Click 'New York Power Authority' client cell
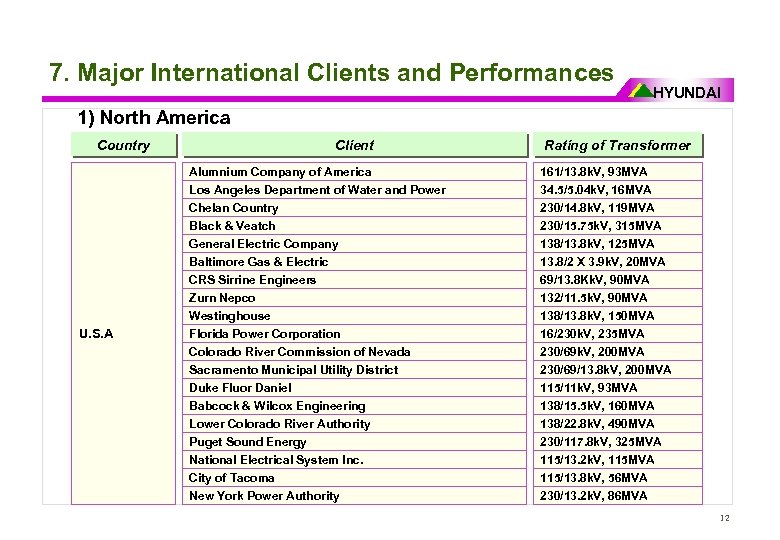780x540 pixels. [x=354, y=495]
